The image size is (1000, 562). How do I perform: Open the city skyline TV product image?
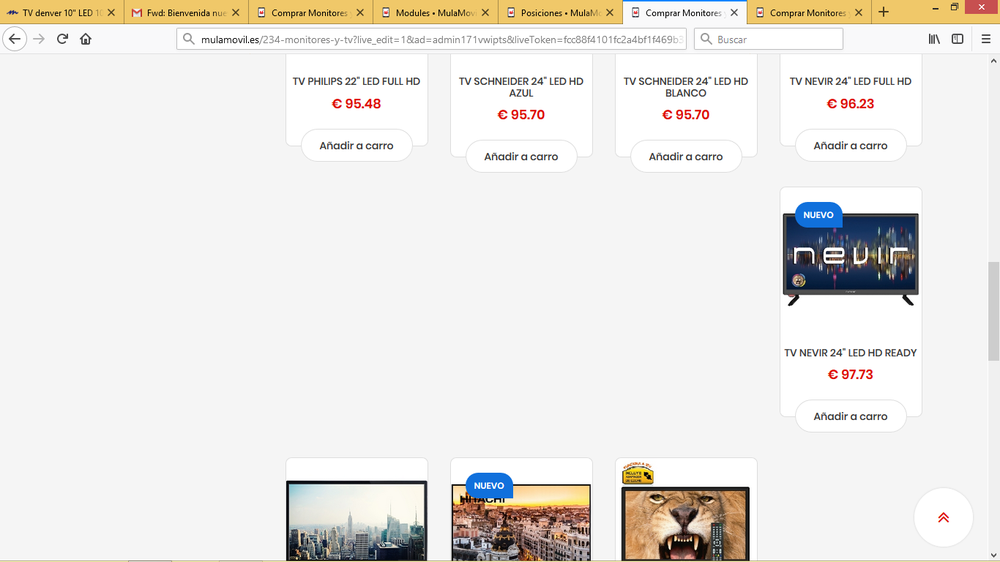(357, 521)
